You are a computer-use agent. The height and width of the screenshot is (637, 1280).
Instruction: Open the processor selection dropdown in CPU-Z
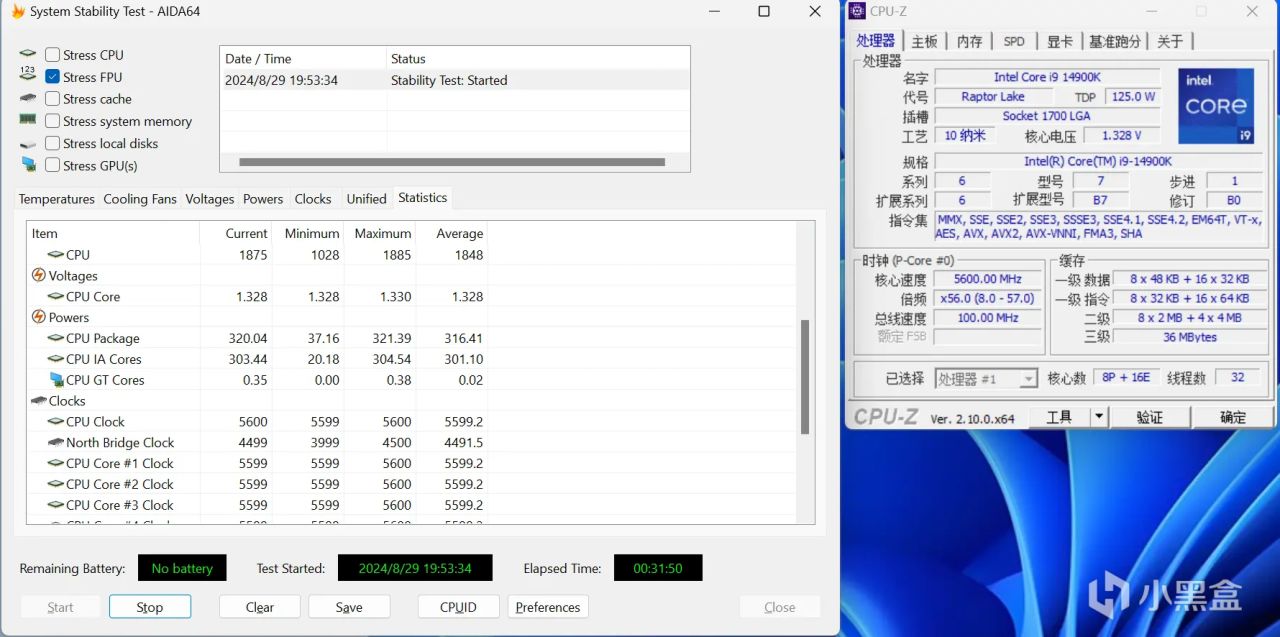(x=987, y=379)
